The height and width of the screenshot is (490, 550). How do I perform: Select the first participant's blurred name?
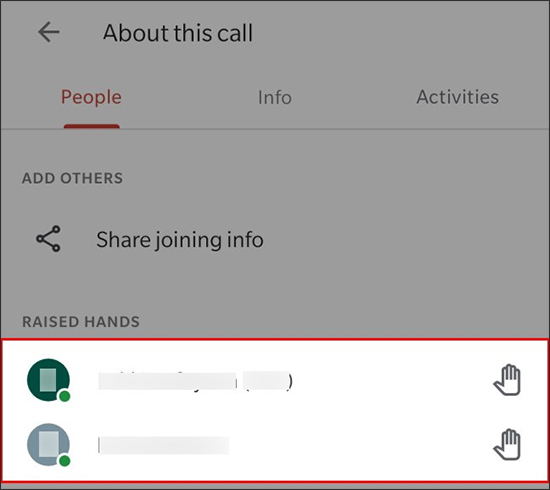click(195, 381)
